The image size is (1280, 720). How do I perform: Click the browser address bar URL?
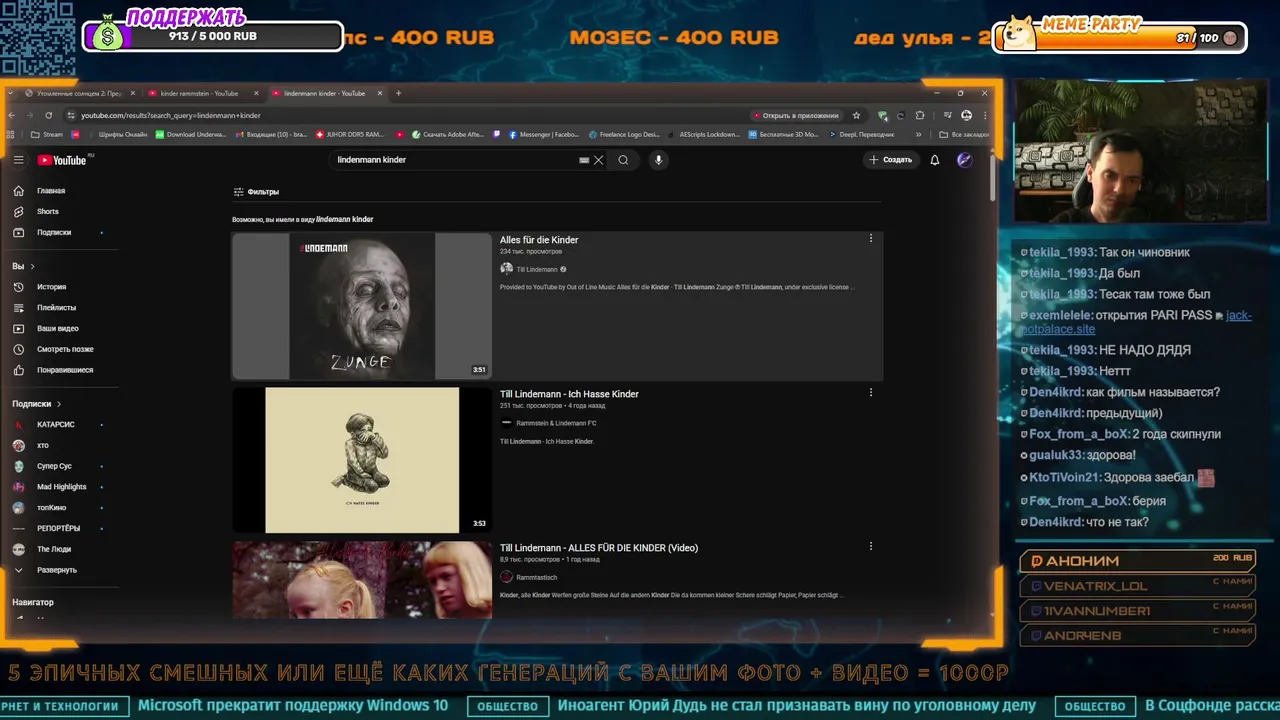[170, 116]
